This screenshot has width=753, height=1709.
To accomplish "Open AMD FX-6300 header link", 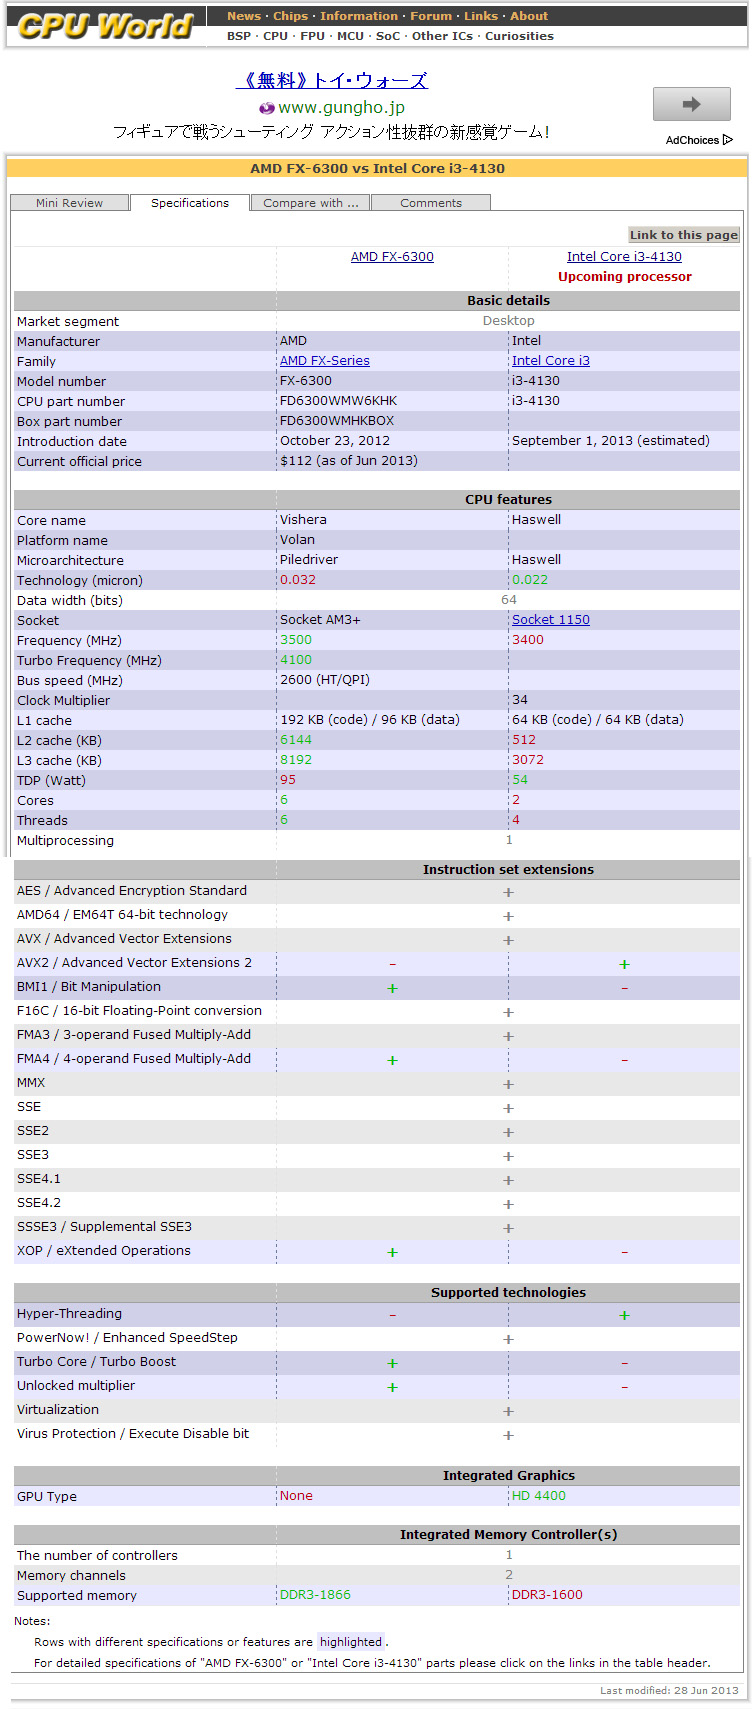I will pos(392,257).
